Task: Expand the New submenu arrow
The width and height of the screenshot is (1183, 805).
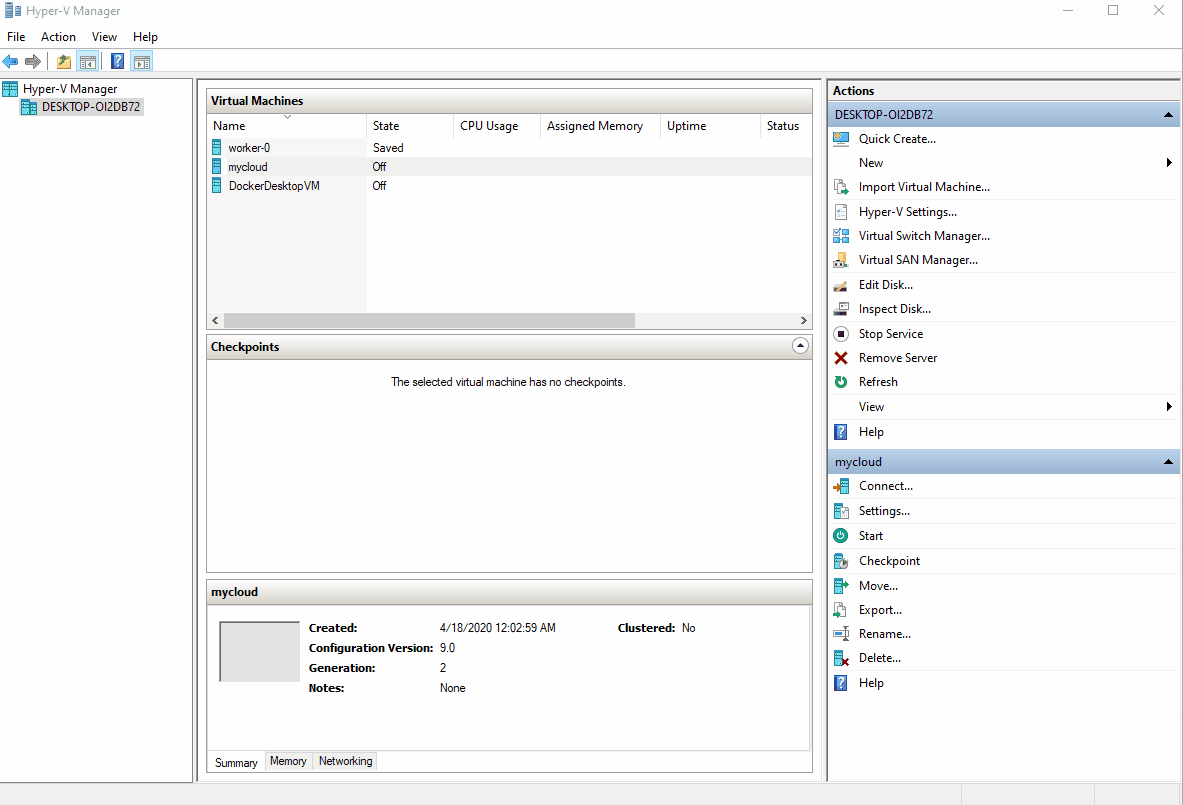Action: pyautogui.click(x=1169, y=163)
